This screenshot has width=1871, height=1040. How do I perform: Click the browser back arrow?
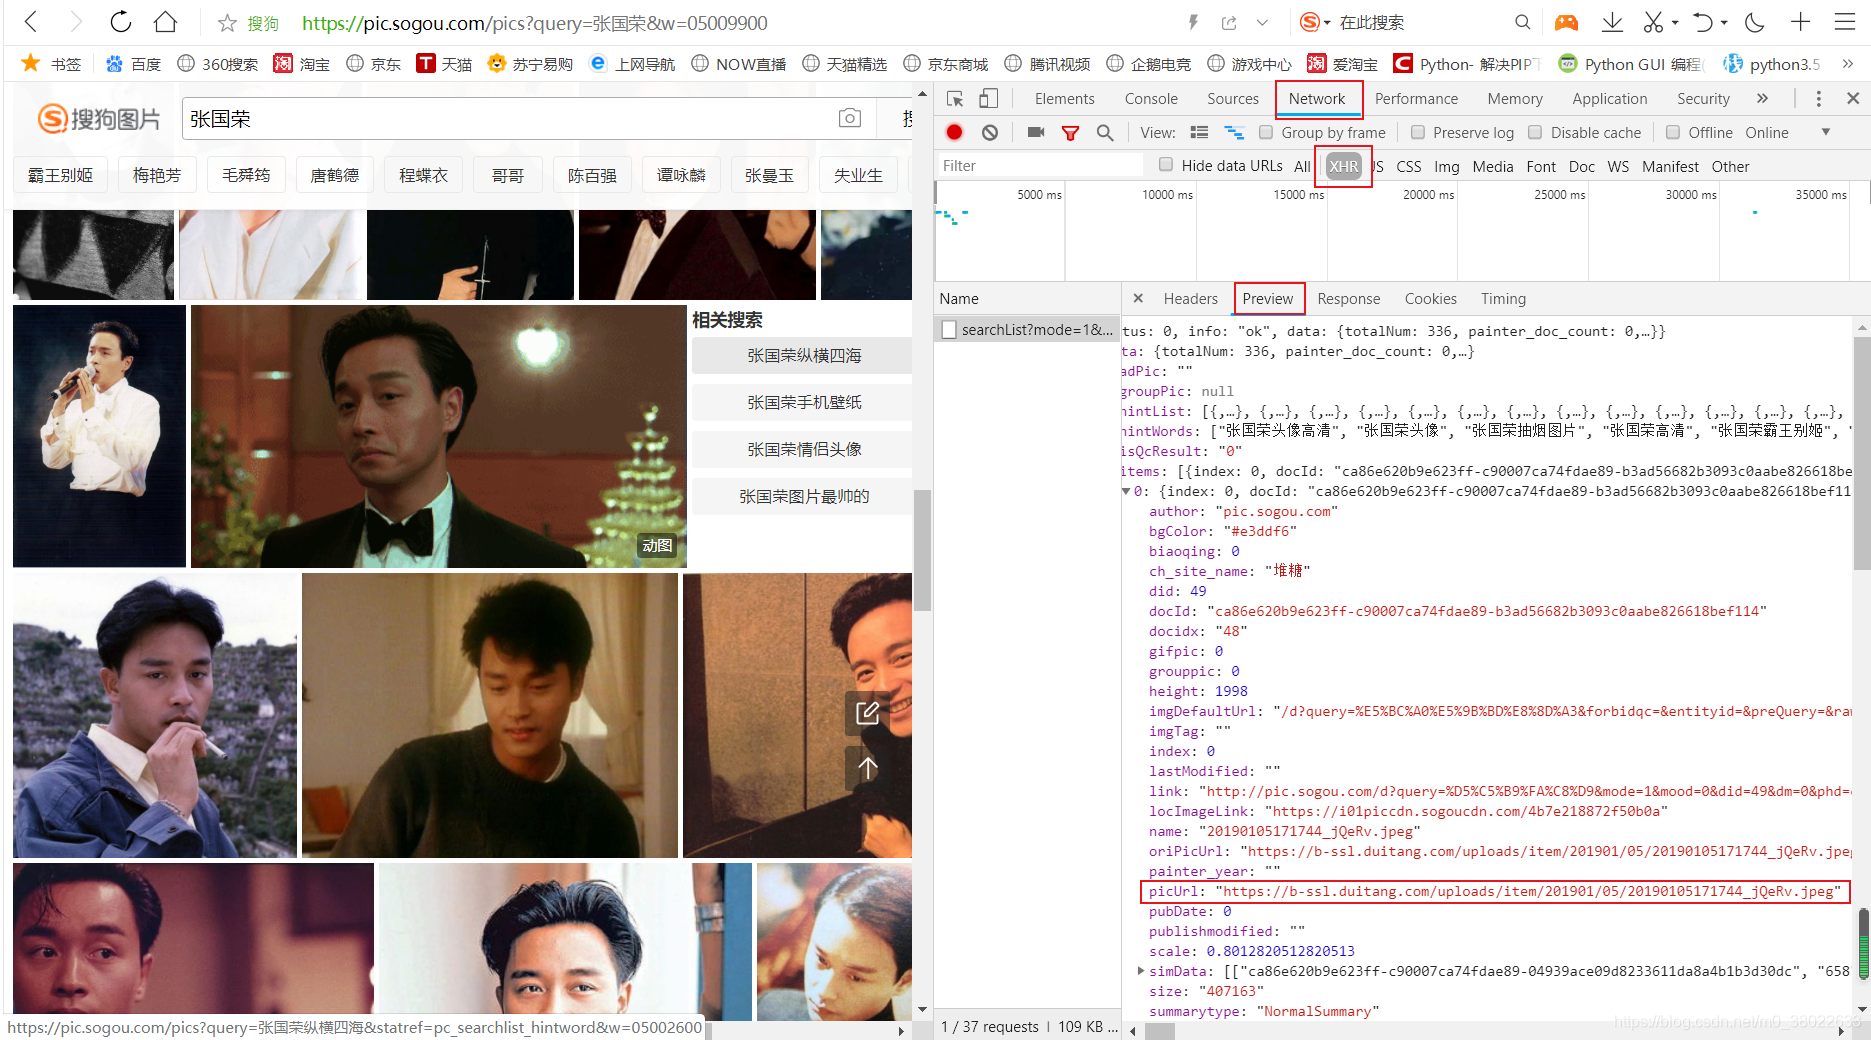pyautogui.click(x=32, y=22)
